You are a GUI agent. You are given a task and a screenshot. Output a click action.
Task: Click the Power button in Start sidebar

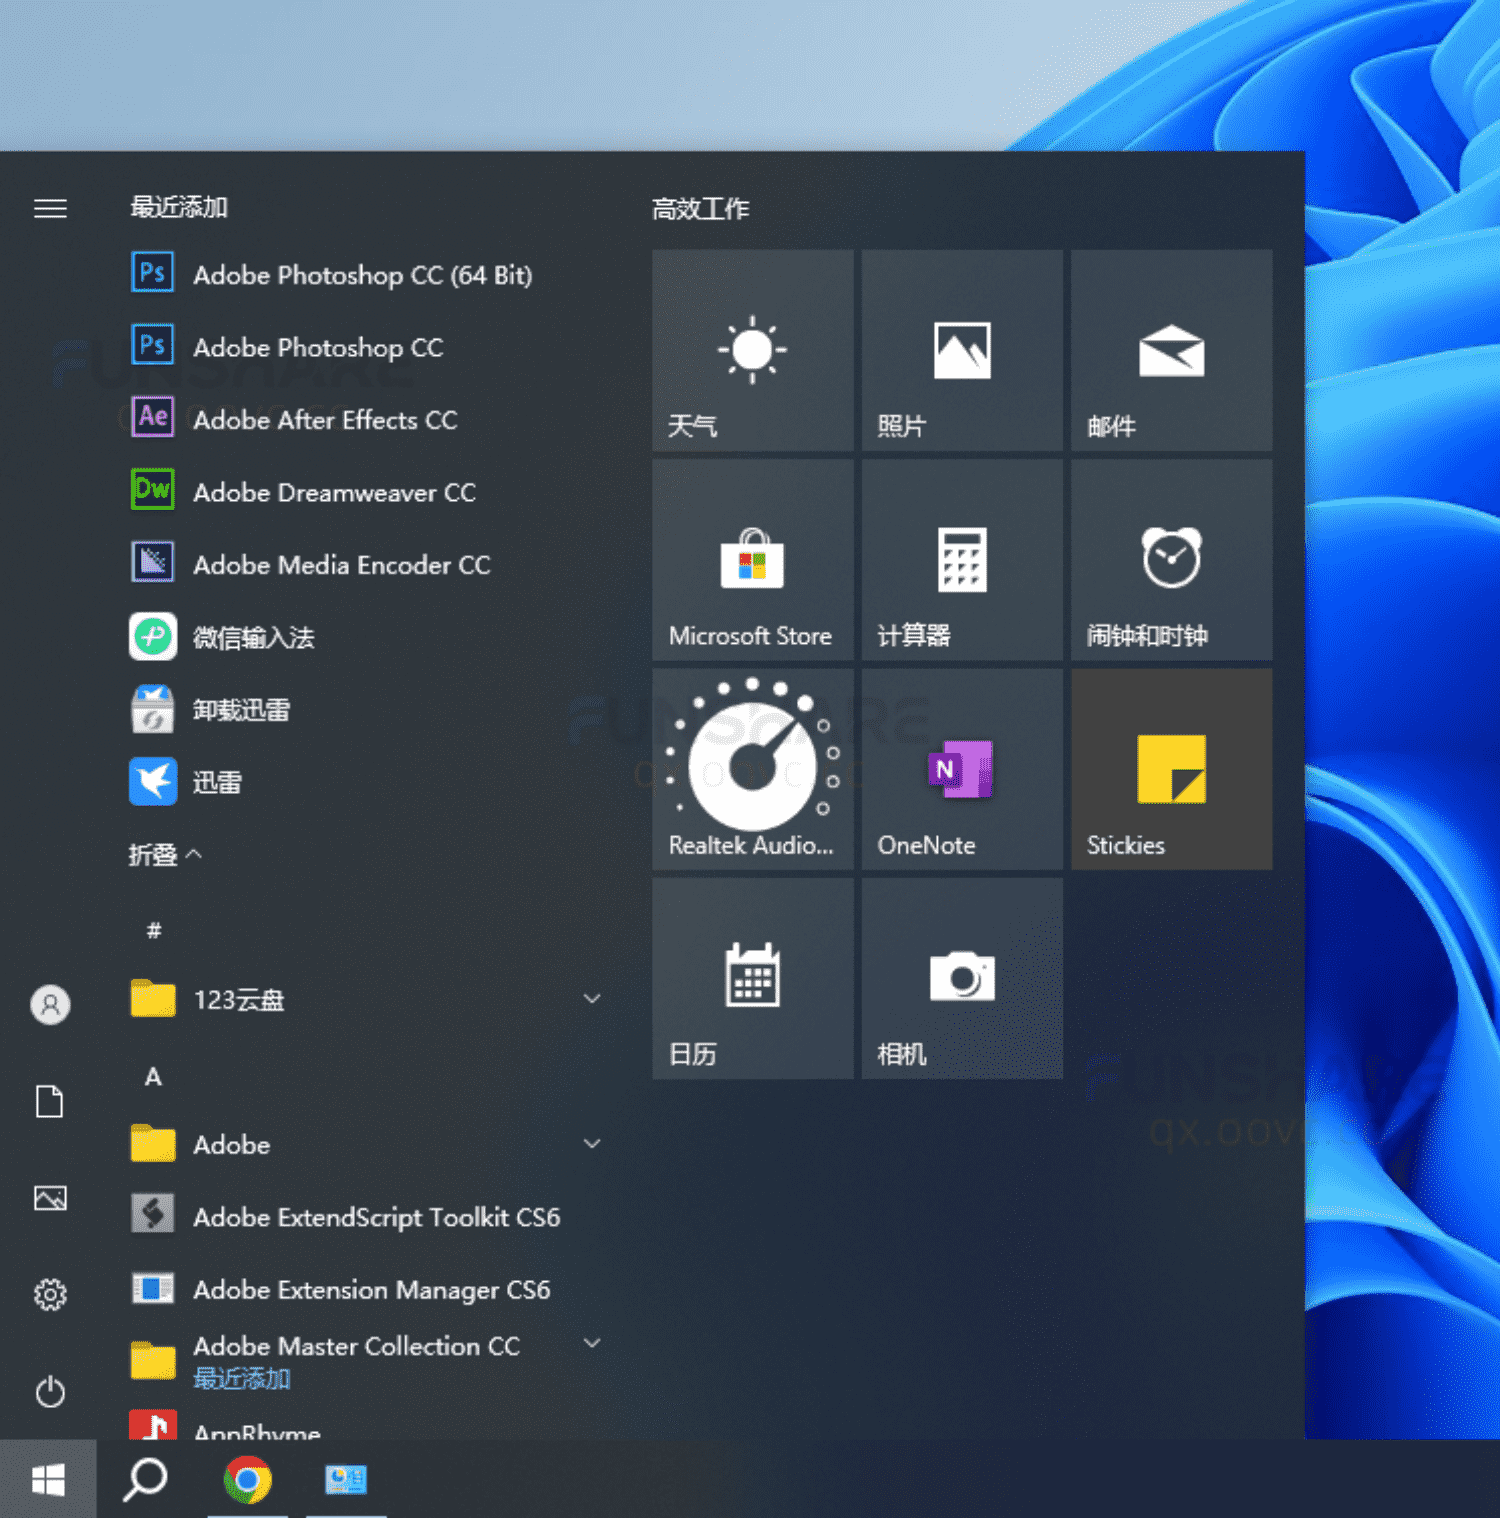coord(50,1391)
